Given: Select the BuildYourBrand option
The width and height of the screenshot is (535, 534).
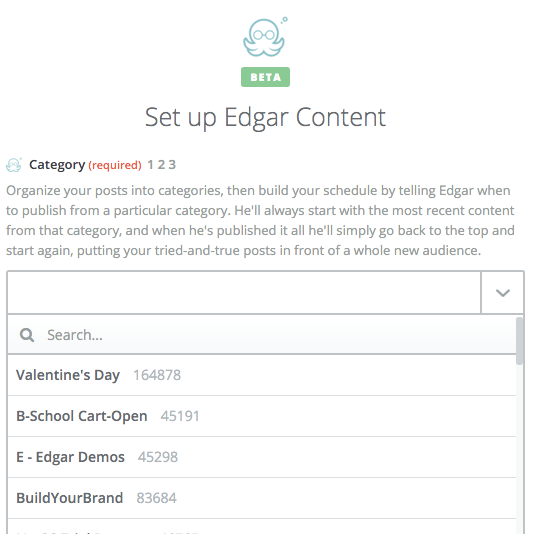Looking at the screenshot, I should pyautogui.click(x=262, y=498).
